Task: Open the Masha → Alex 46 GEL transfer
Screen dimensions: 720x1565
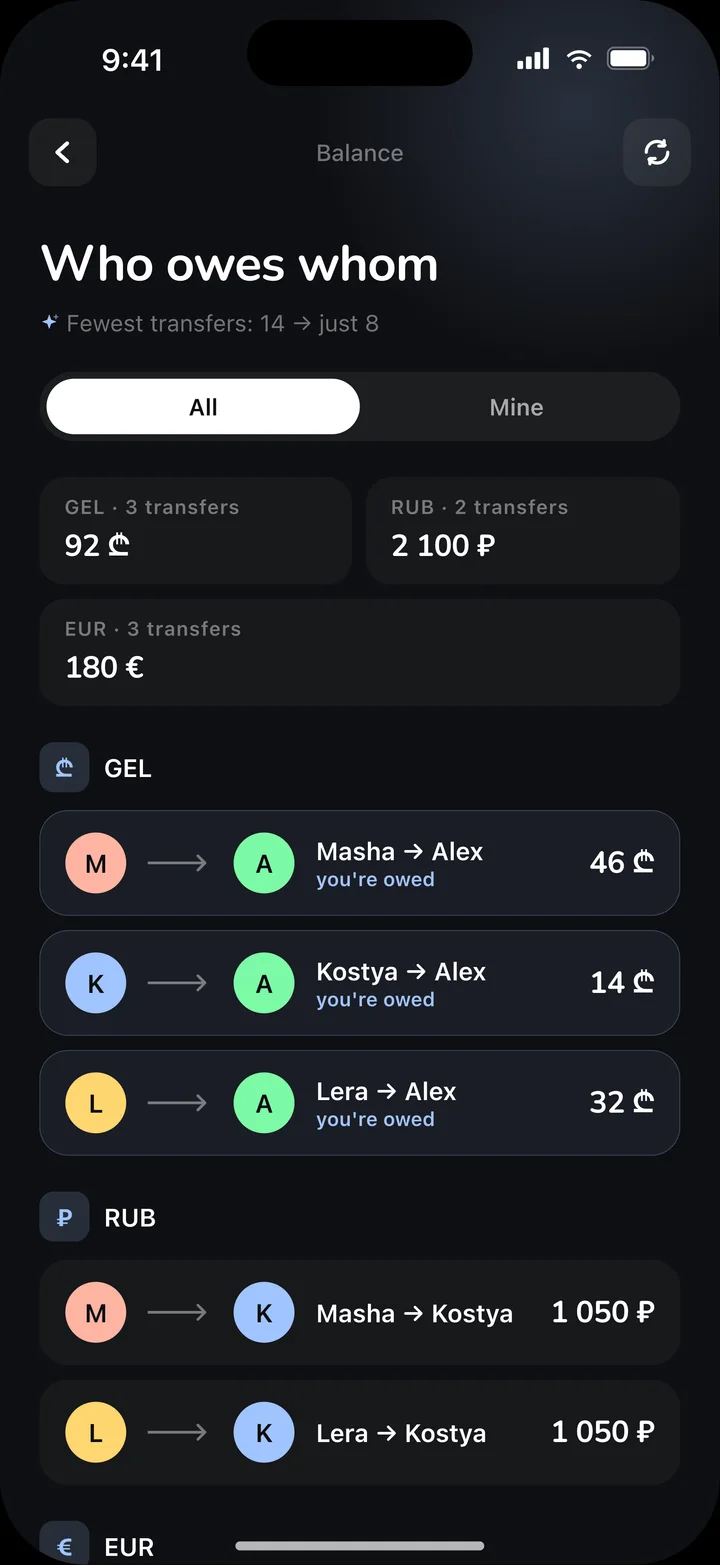Action: tap(360, 863)
